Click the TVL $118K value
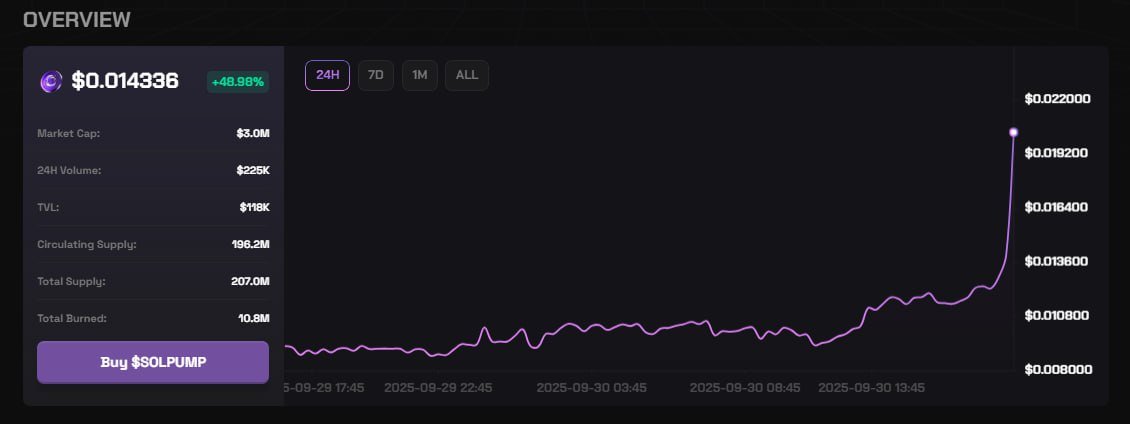1130x424 pixels. point(254,207)
